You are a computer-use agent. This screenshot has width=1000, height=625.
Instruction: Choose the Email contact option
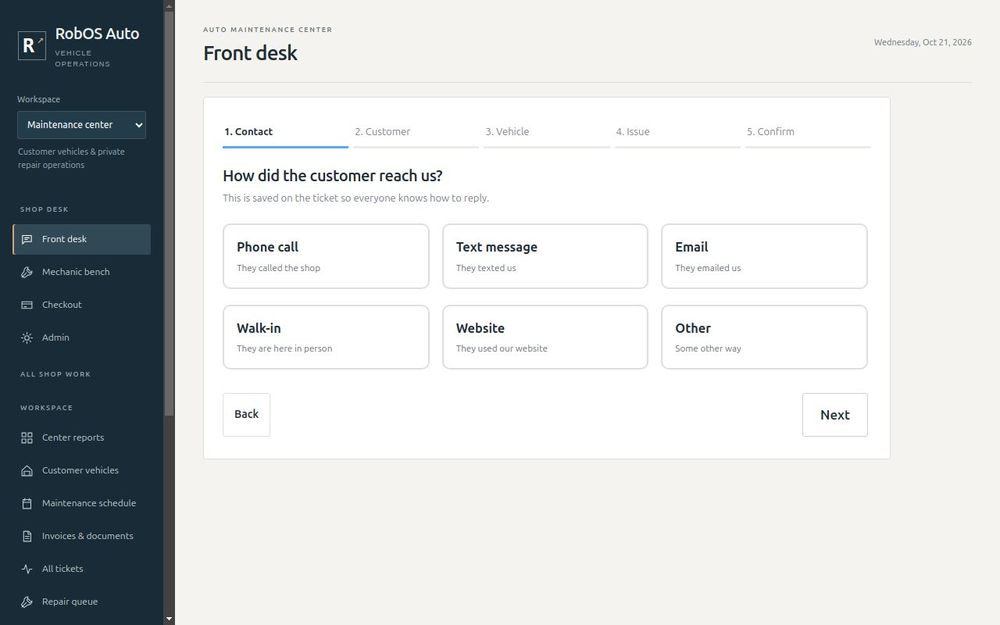pyautogui.click(x=765, y=256)
